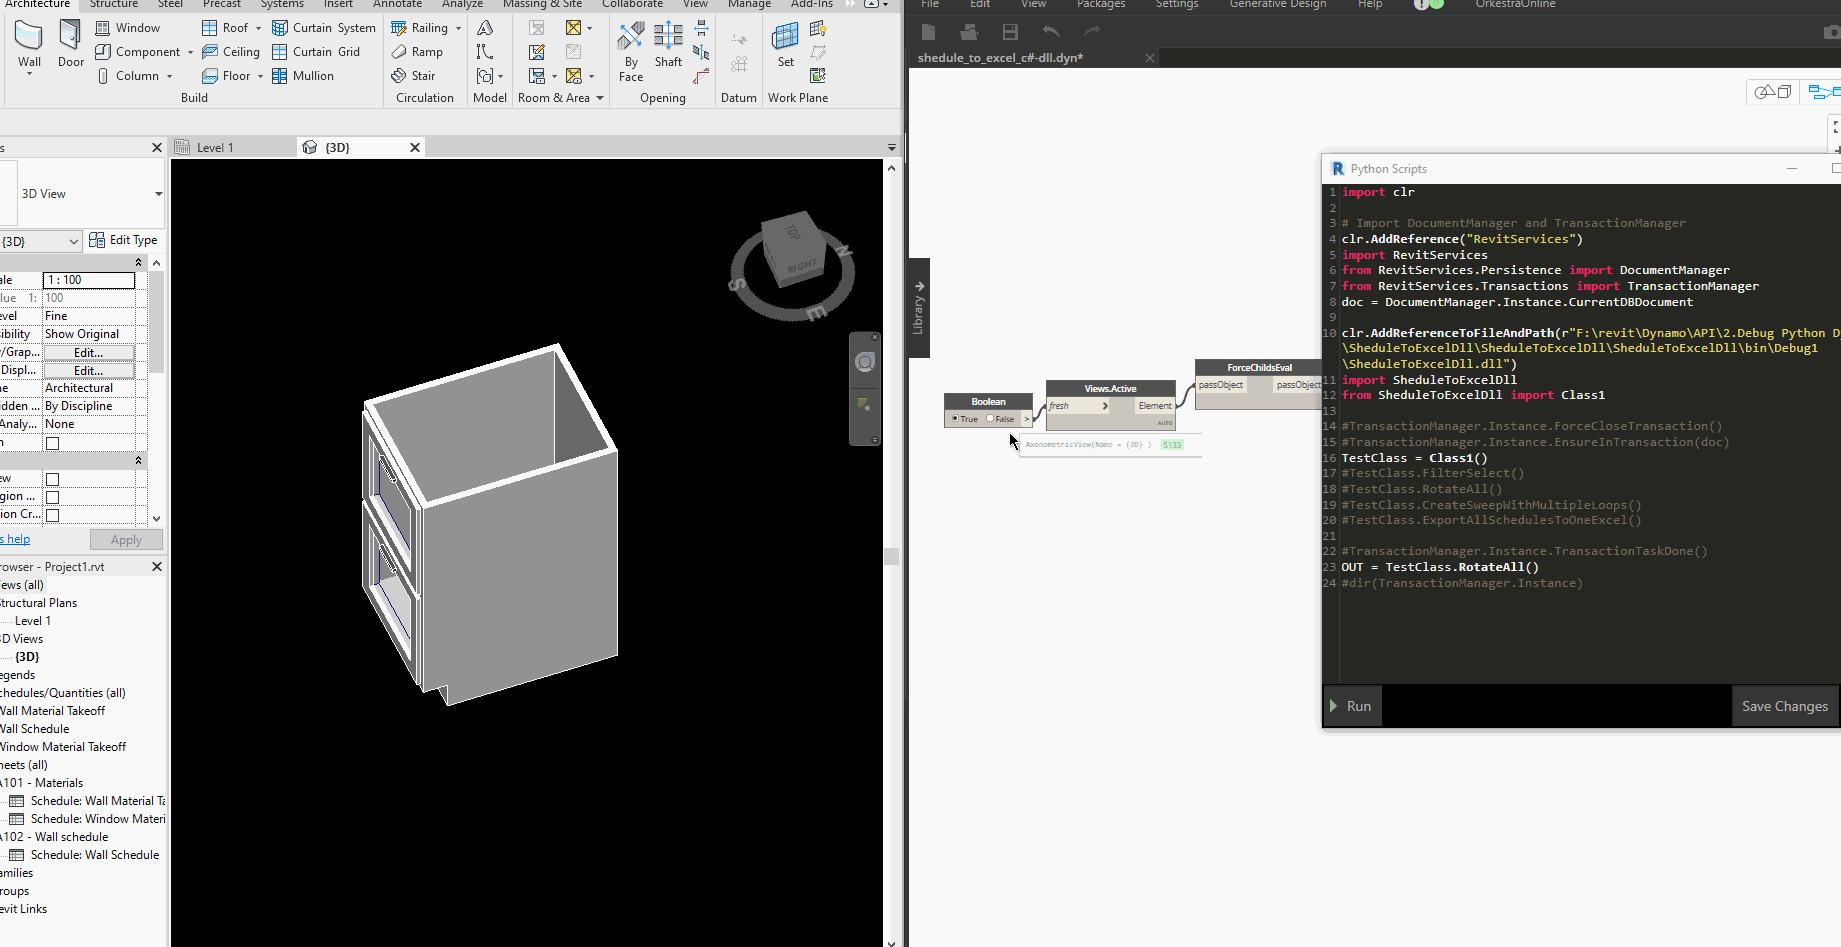
Task: Toggle the checkbox below Analysis display row
Action: pos(53,443)
